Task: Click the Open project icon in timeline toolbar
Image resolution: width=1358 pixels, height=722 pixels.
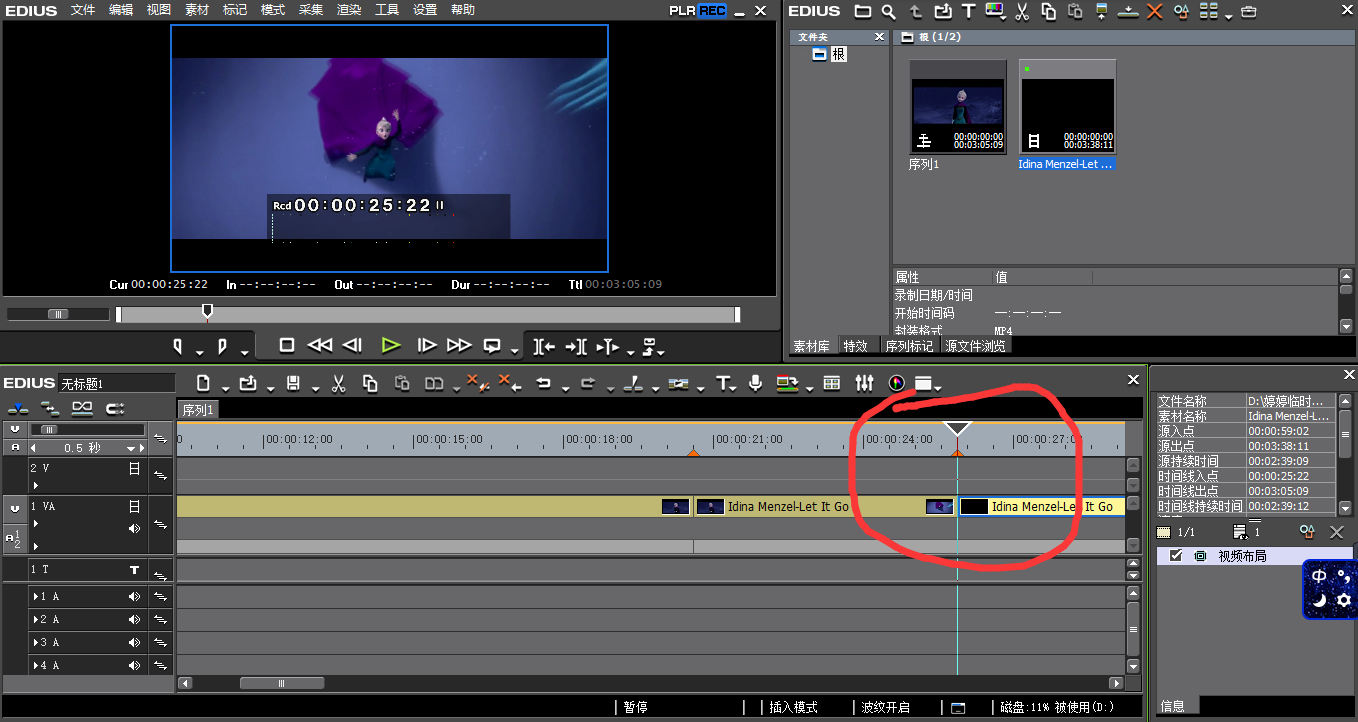Action: click(248, 383)
